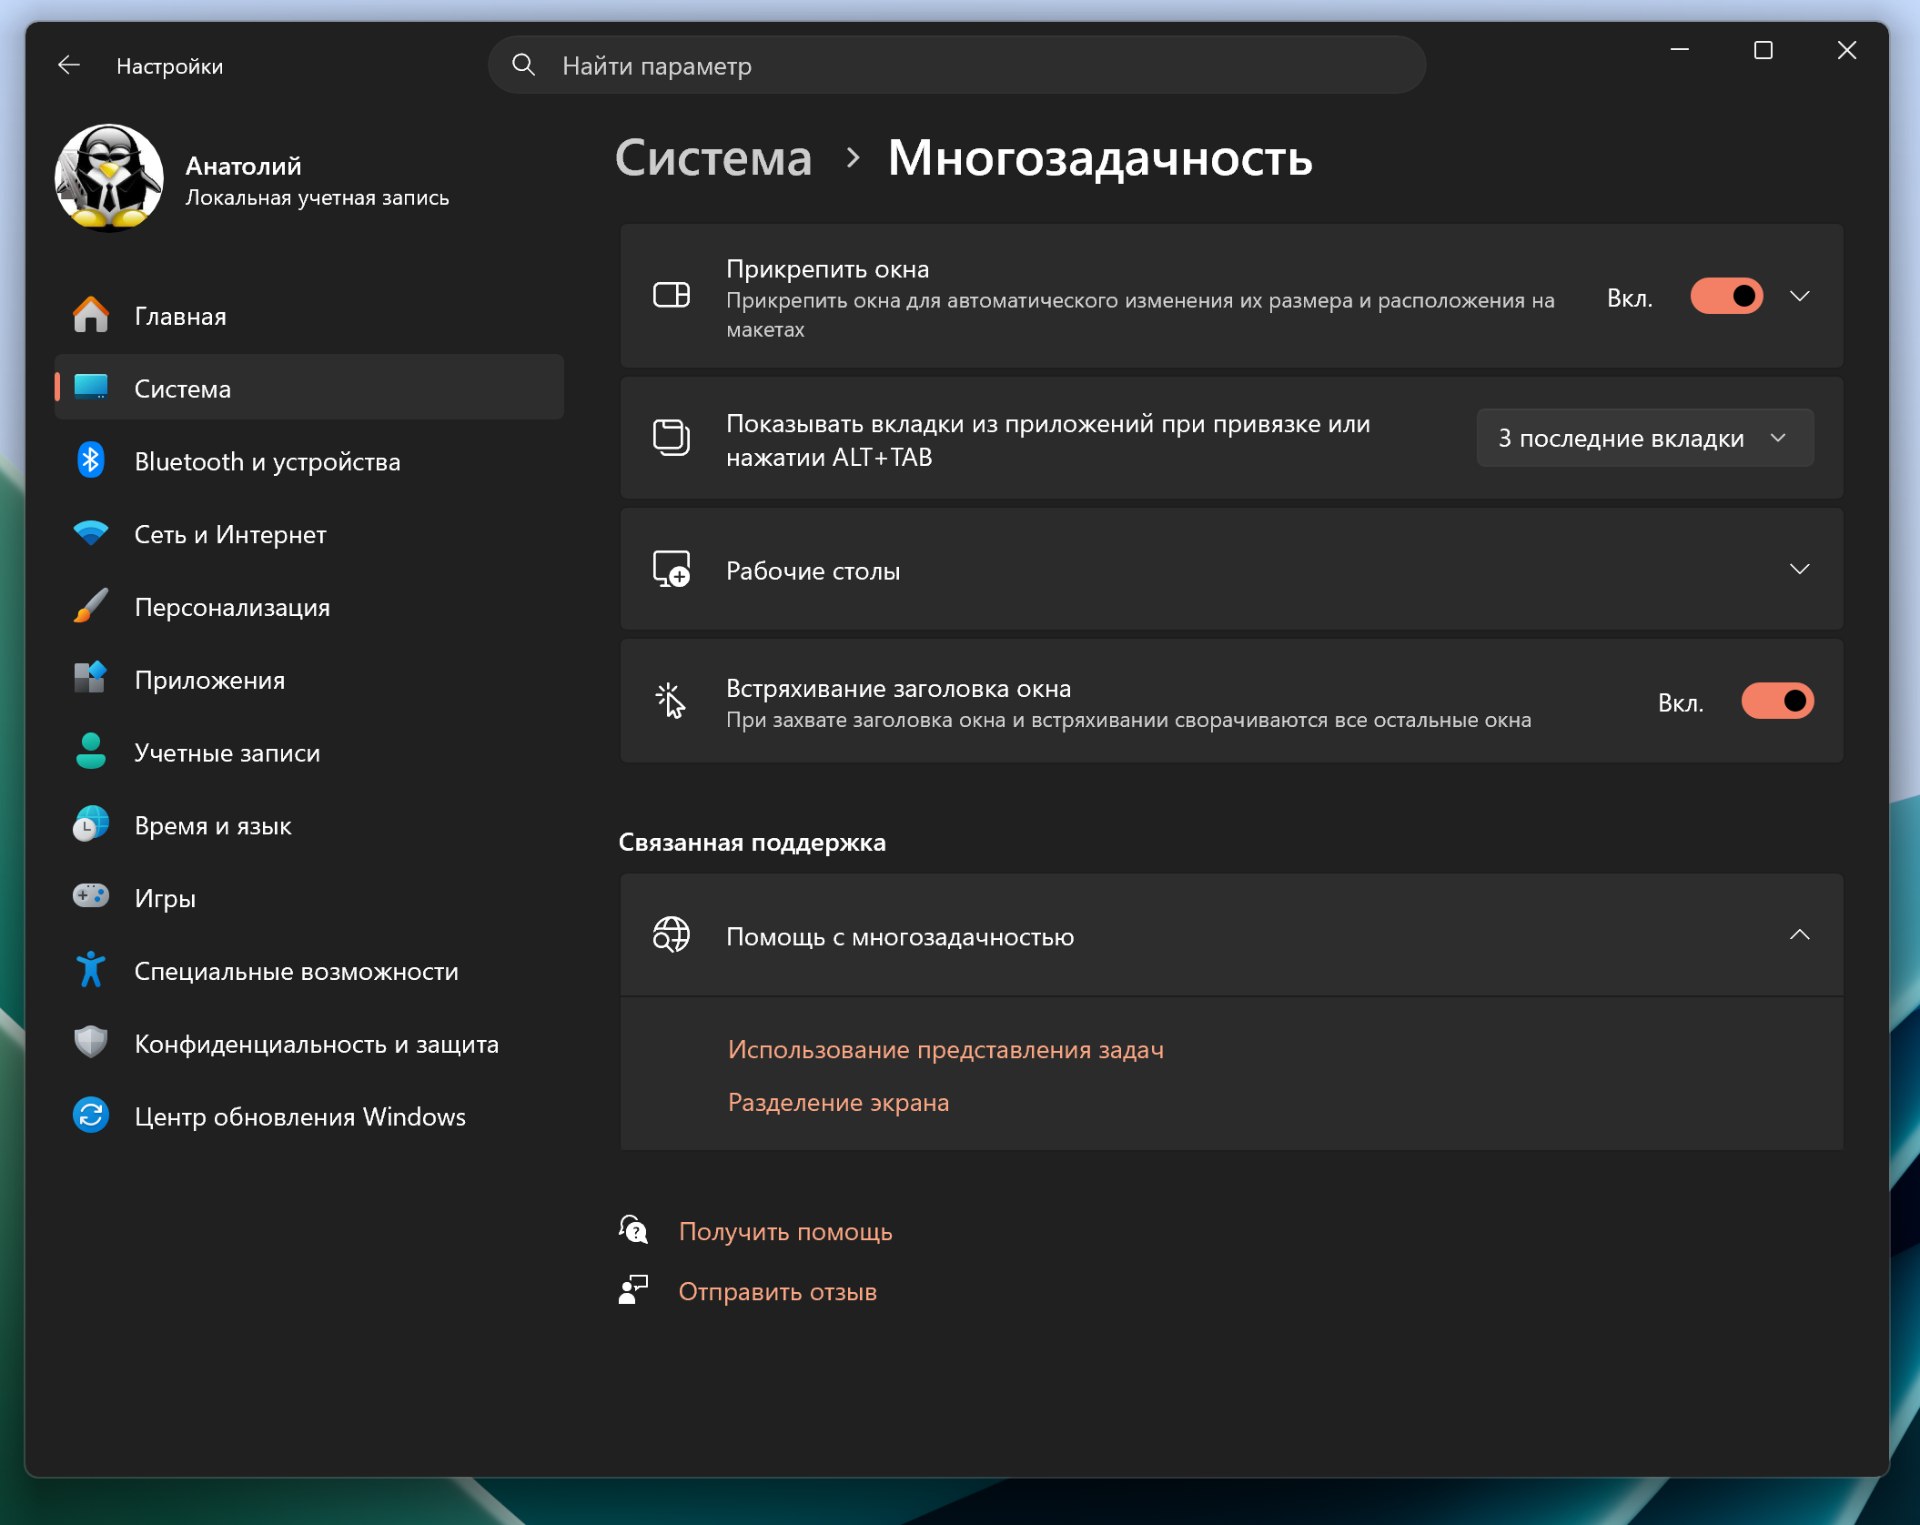Viewport: 1920px width, 1525px height.
Task: Collapse Помощь с многозадачностью section
Action: click(1799, 935)
